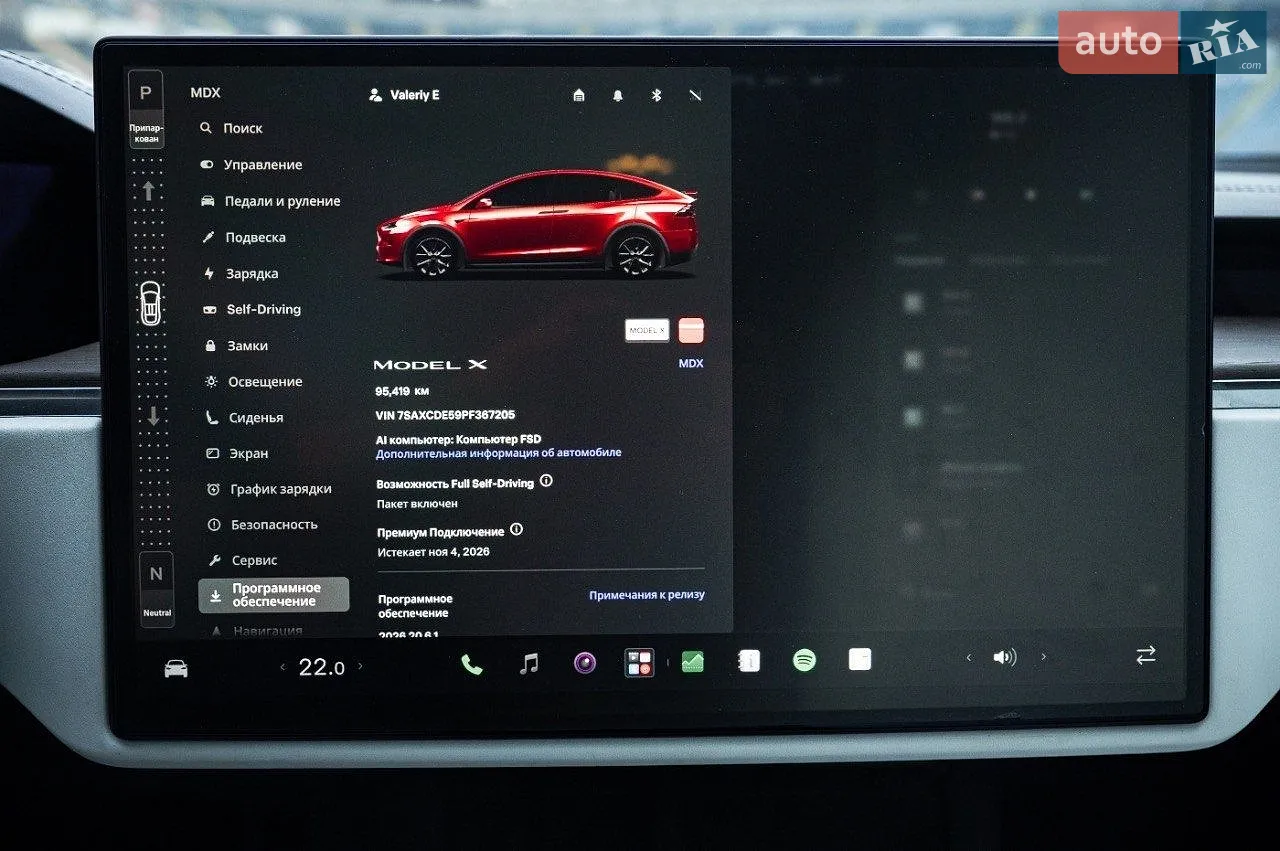Image resolution: width=1280 pixels, height=851 pixels.
Task: Select Программное обеспечение menu item
Action: 274,595
